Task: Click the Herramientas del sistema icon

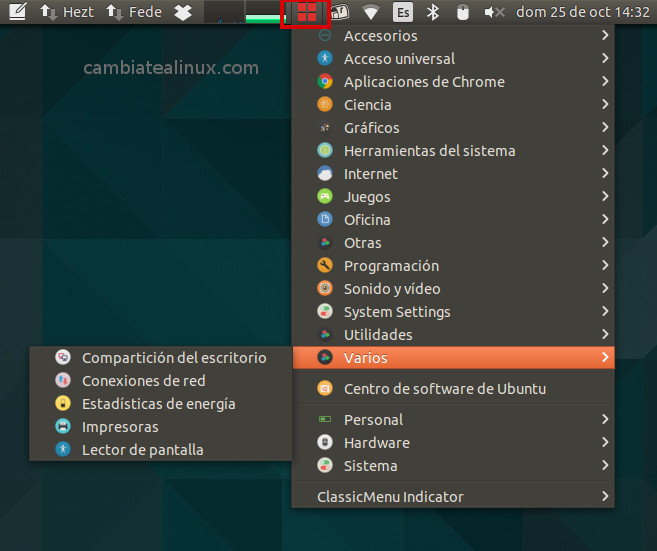Action: click(325, 150)
